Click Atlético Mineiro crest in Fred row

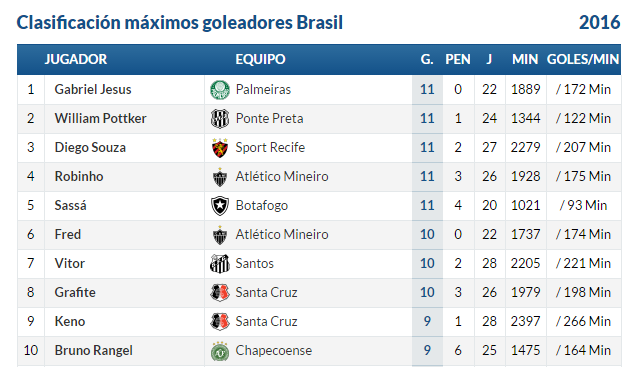pos(220,235)
